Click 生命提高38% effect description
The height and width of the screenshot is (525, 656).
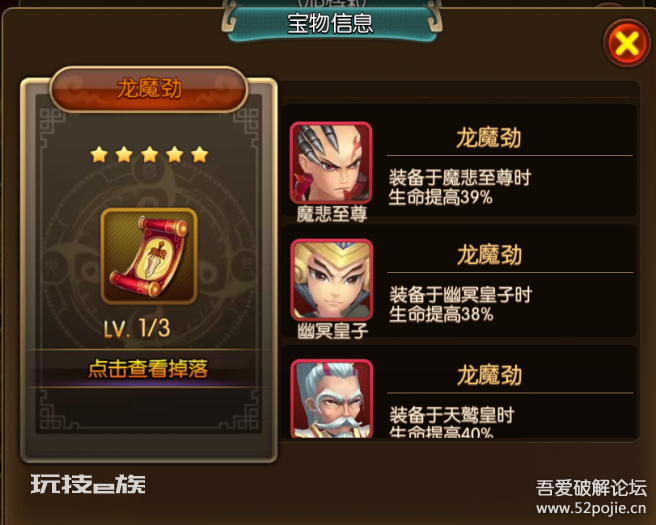pos(441,315)
